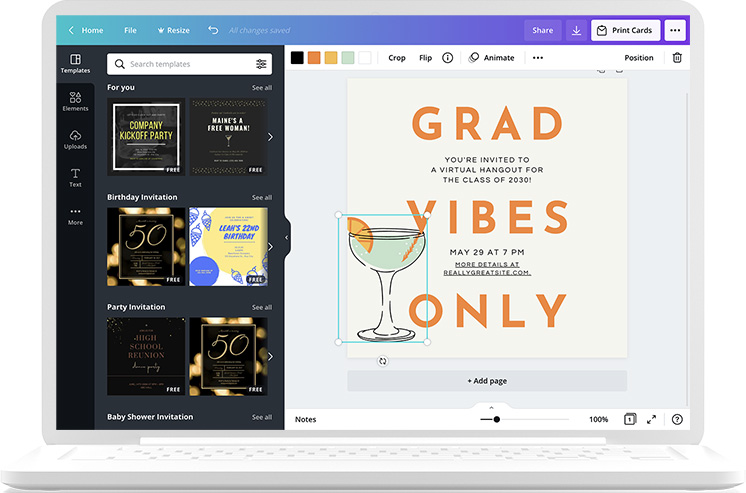Select the MAY 29 AT 7 PM text

[x=487, y=252]
